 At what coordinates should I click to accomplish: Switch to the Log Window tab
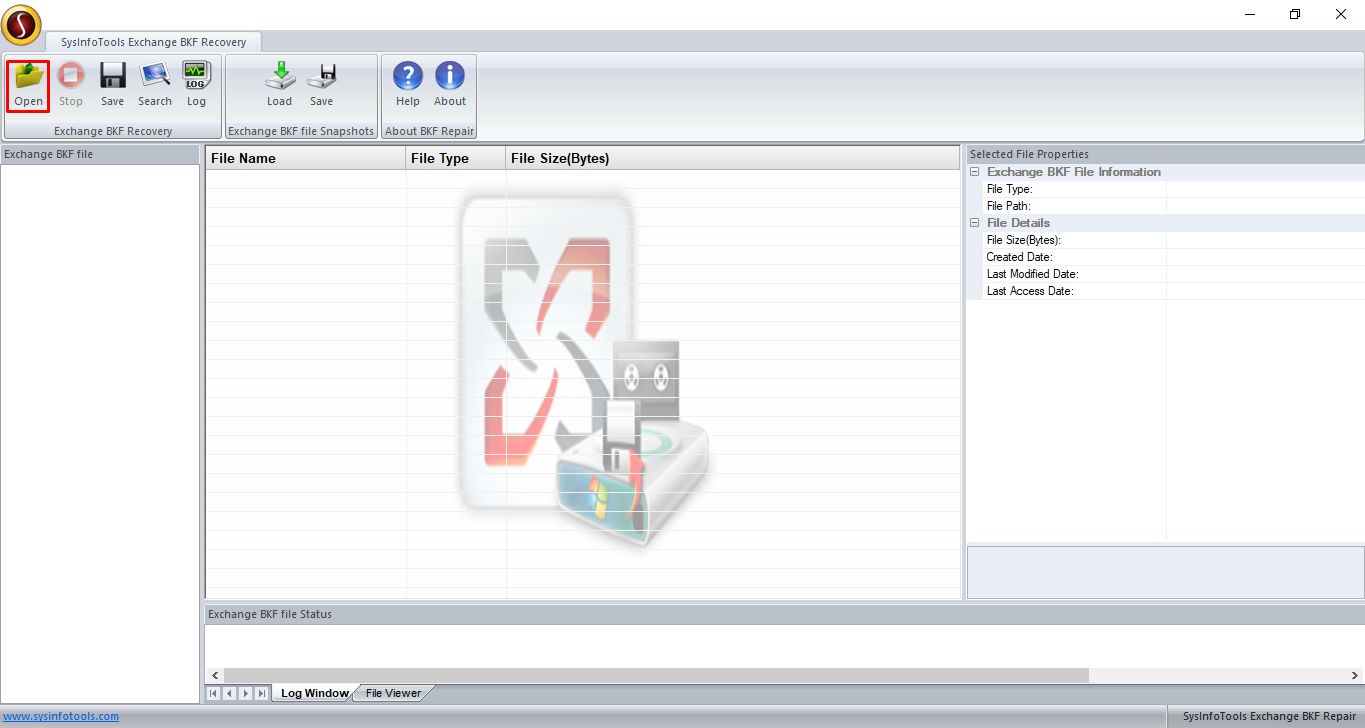click(x=315, y=693)
